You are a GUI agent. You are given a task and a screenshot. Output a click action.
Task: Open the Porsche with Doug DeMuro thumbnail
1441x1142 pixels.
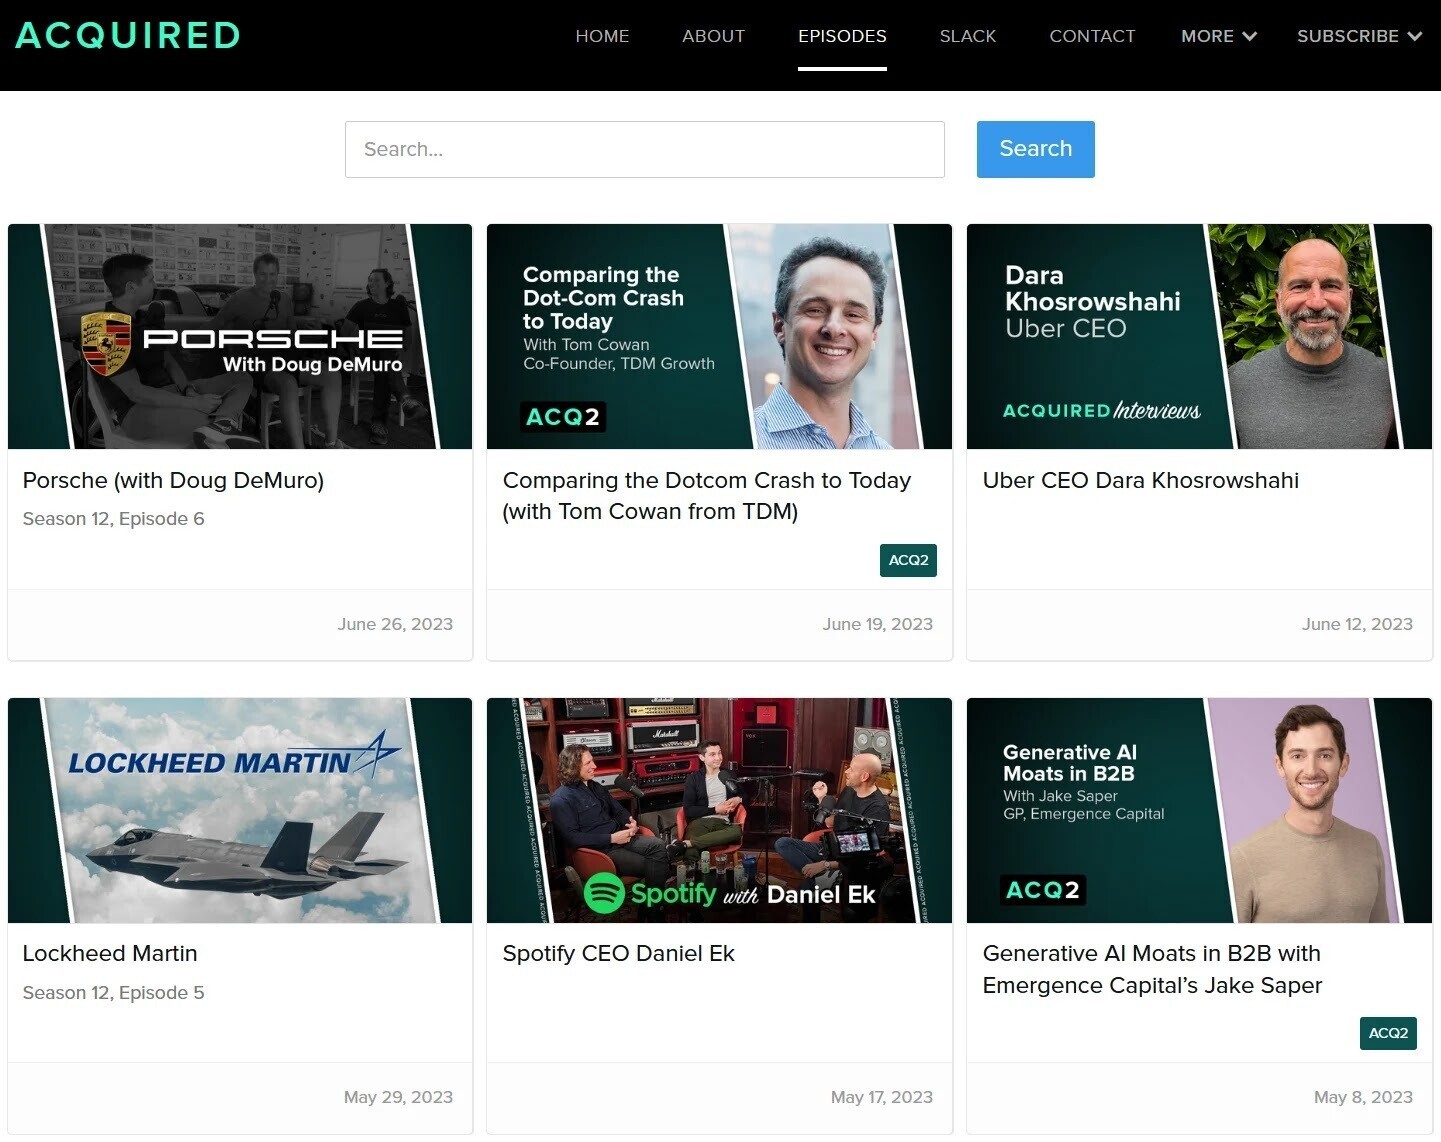point(240,336)
